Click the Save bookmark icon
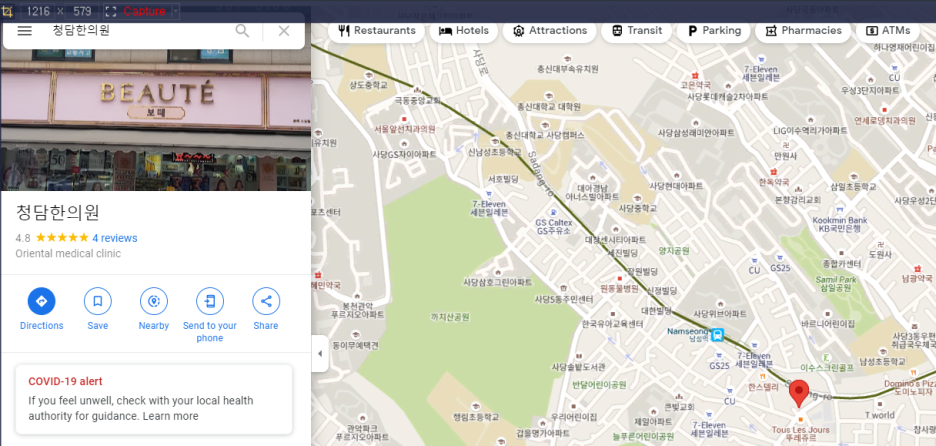936x446 pixels. 98,301
